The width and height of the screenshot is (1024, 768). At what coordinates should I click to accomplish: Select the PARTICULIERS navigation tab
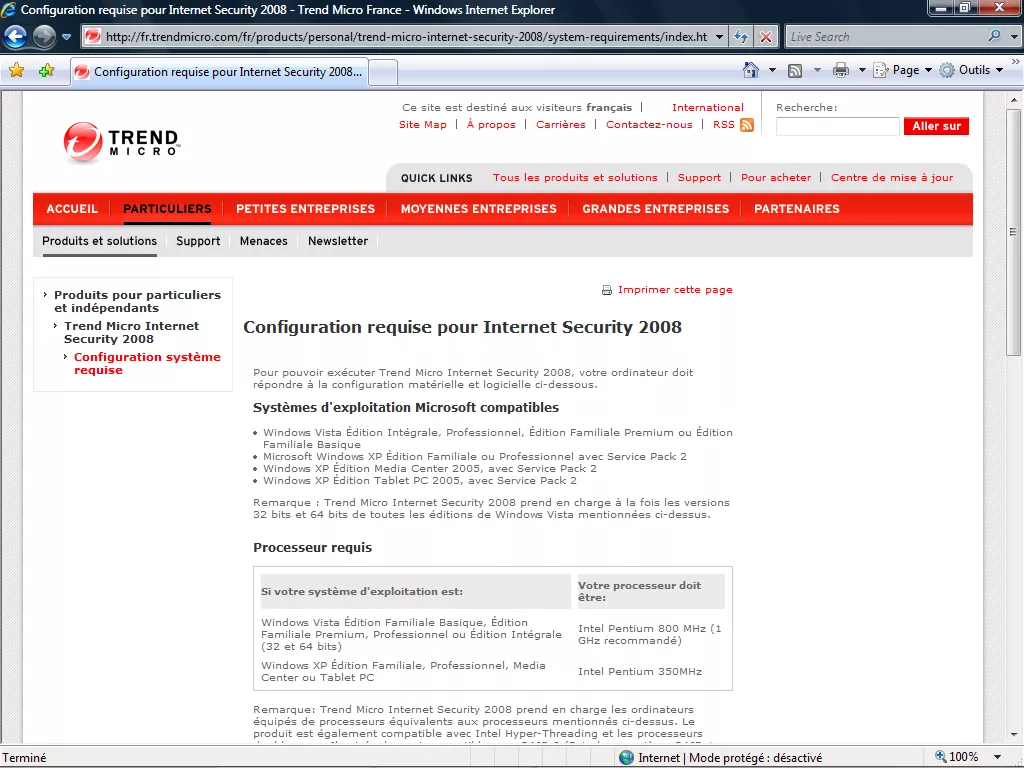(167, 209)
